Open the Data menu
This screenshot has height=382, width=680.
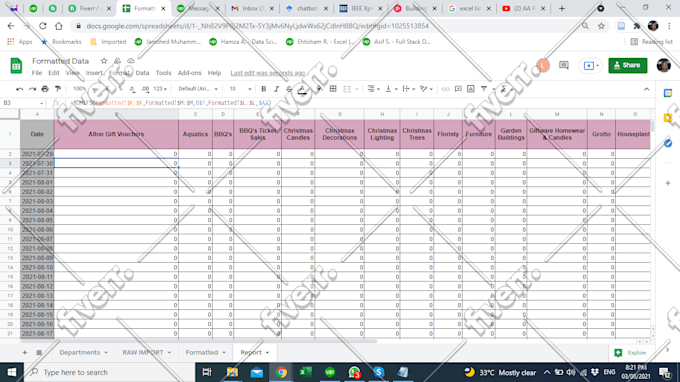142,73
